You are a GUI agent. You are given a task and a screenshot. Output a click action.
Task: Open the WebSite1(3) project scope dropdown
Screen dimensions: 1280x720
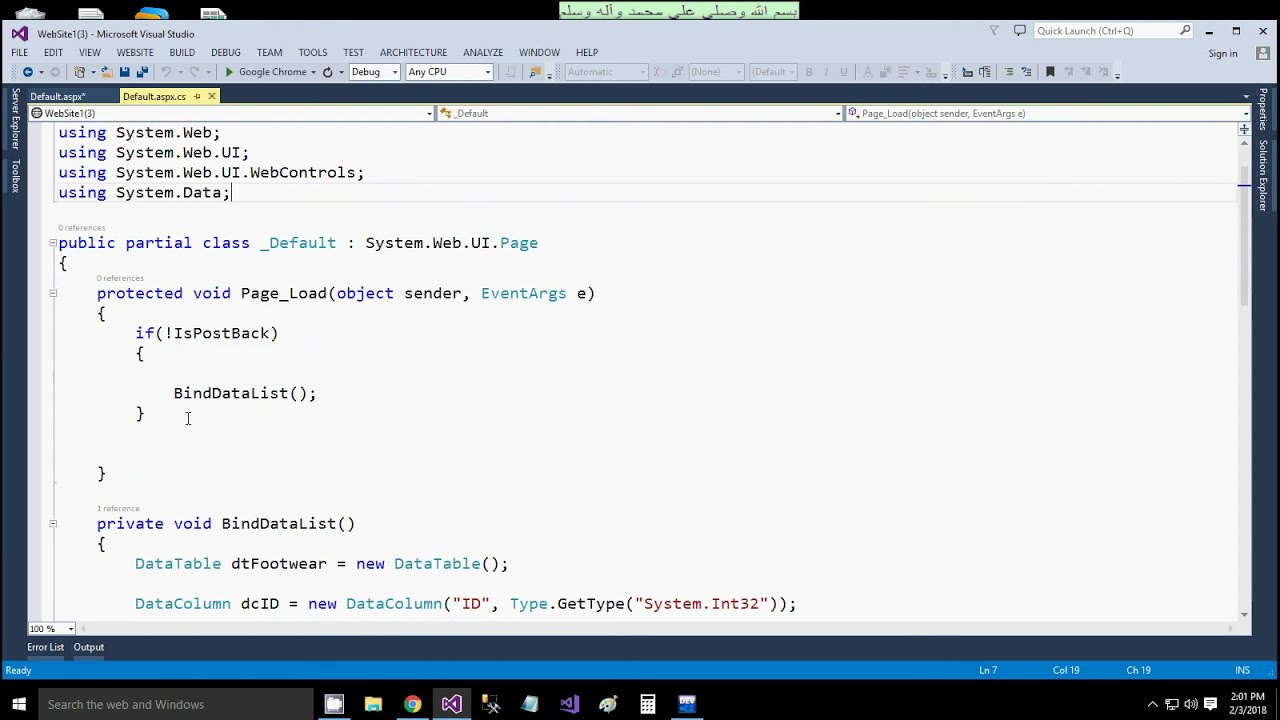point(232,113)
